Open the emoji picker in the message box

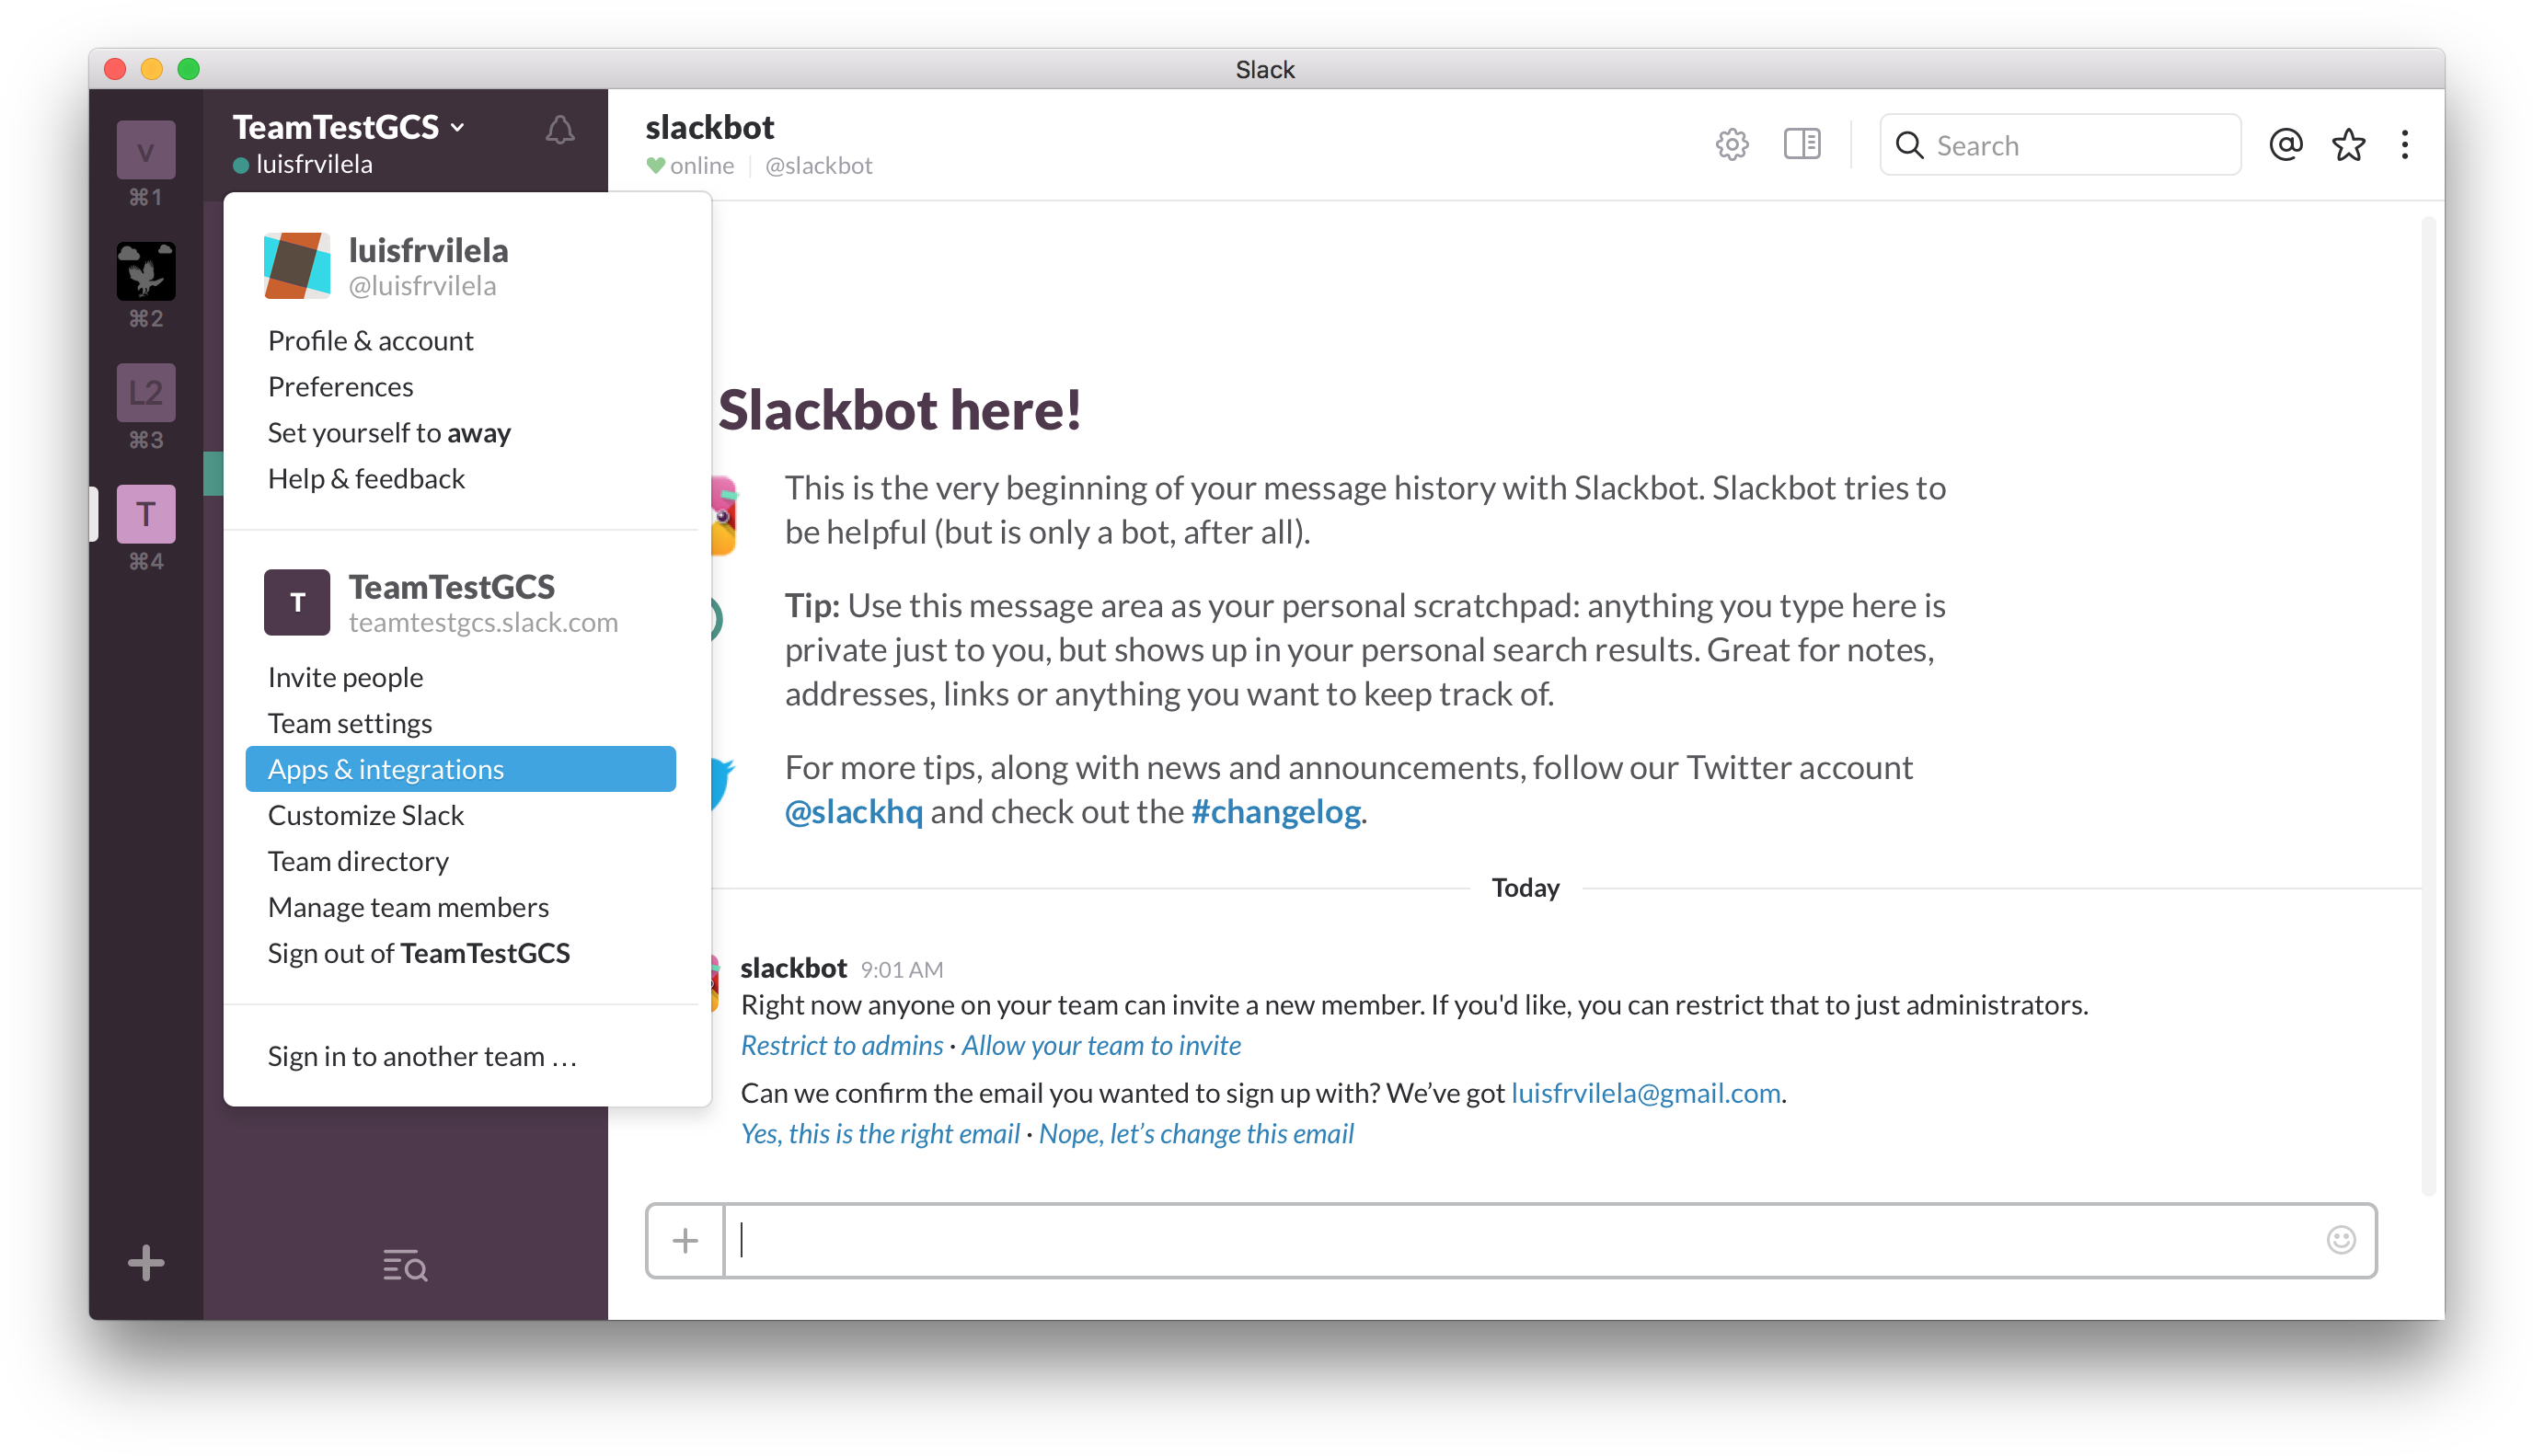pyautogui.click(x=2341, y=1239)
